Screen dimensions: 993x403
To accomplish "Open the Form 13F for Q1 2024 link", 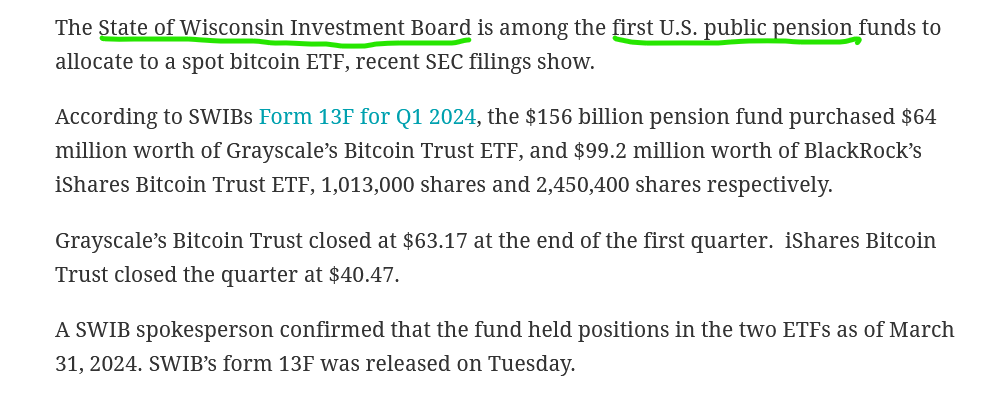I will (367, 117).
